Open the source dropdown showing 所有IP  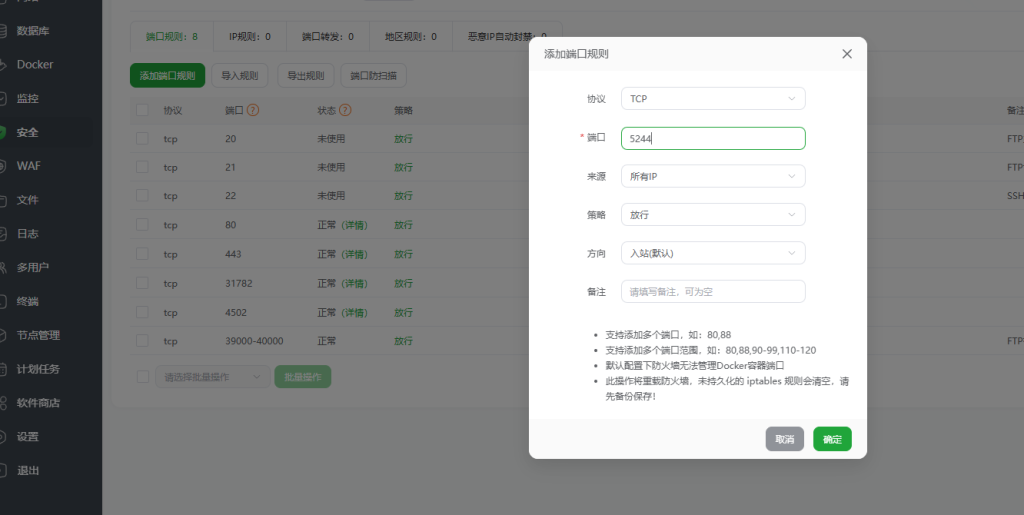(712, 176)
